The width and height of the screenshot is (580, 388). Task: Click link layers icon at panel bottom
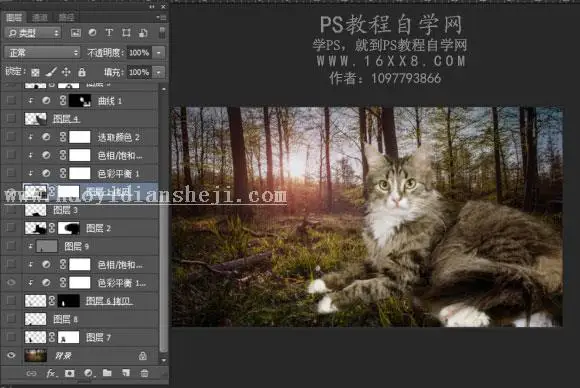(x=31, y=373)
